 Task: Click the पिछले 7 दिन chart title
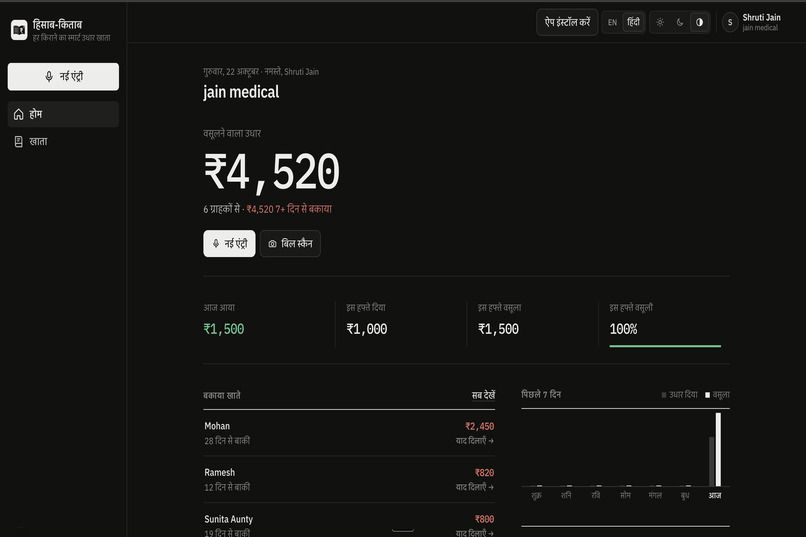pyautogui.click(x=541, y=395)
